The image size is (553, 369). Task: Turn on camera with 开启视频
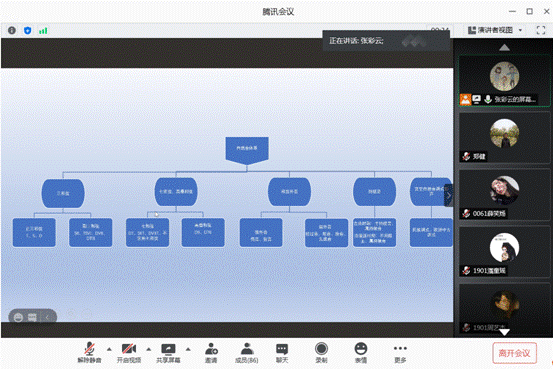click(129, 353)
